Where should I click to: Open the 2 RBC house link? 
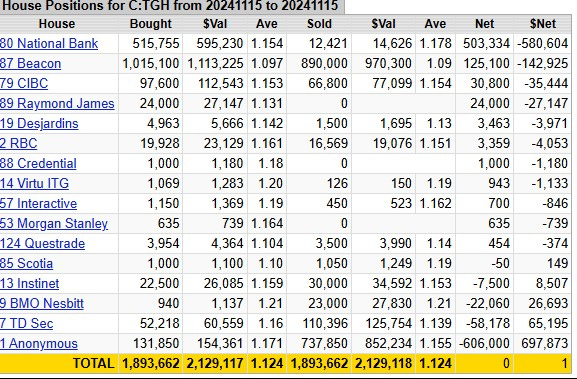coord(18,143)
